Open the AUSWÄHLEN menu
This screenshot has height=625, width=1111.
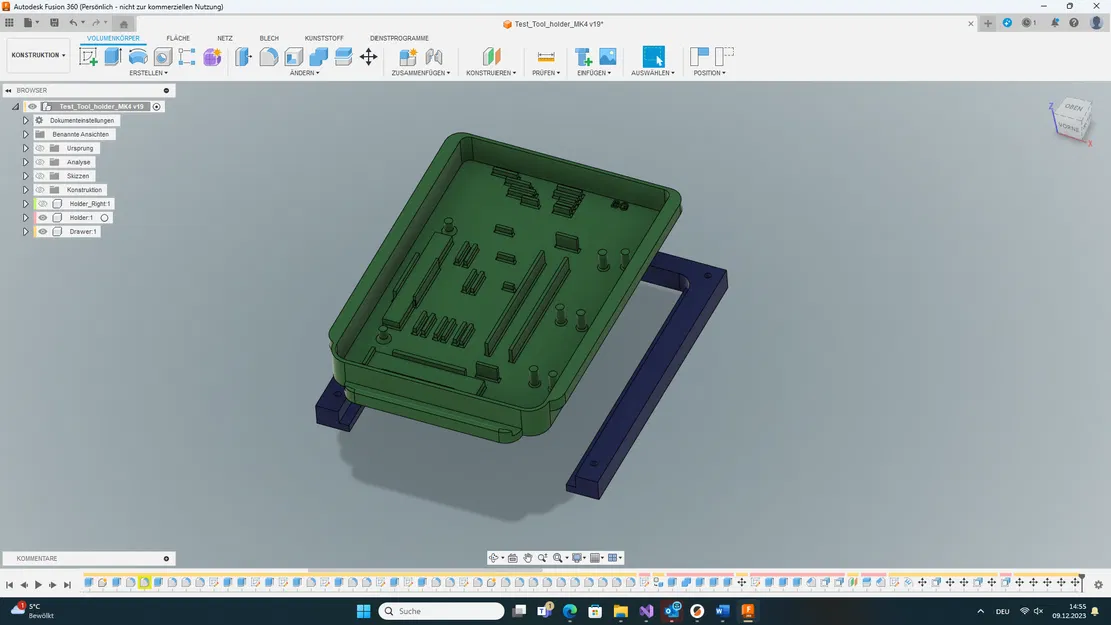[653, 73]
